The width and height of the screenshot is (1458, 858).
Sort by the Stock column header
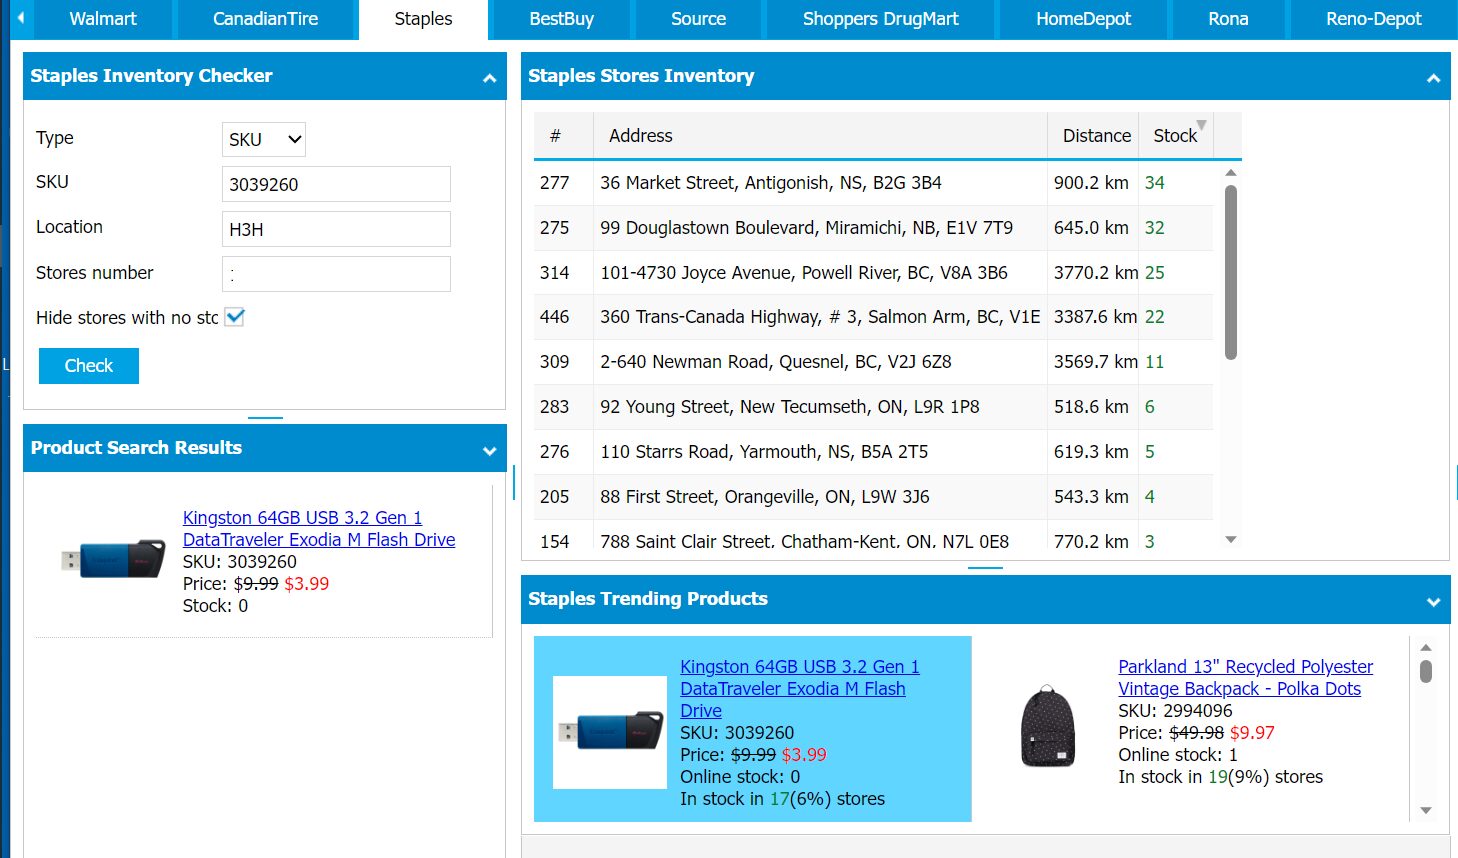pyautogui.click(x=1175, y=136)
